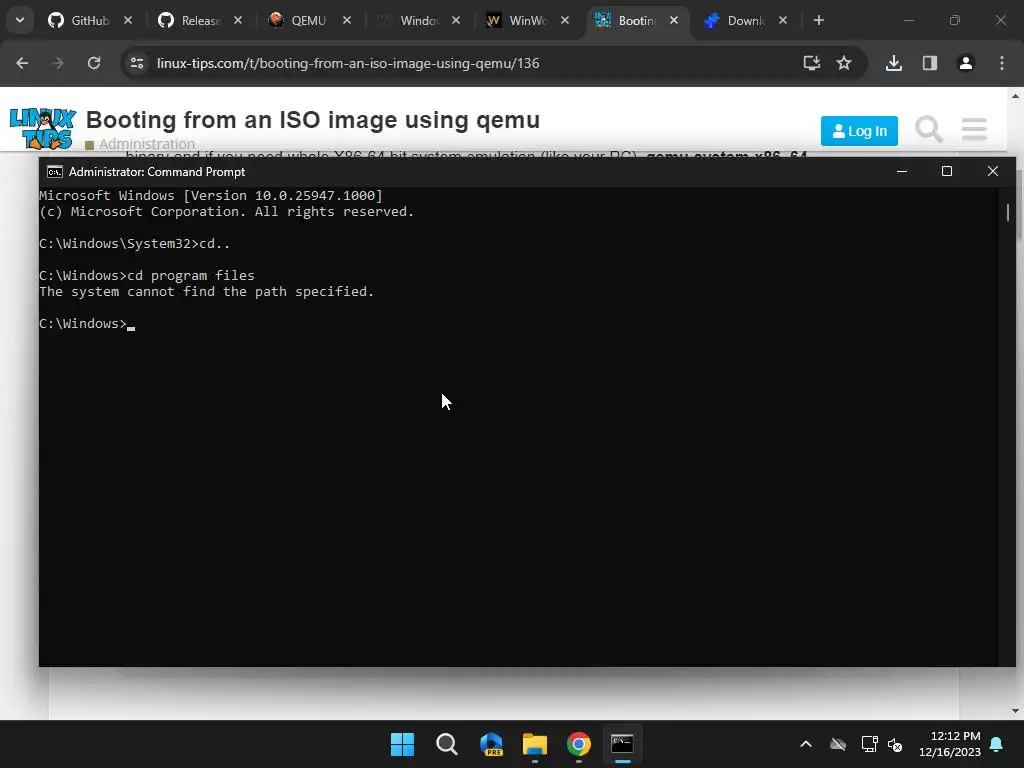The height and width of the screenshot is (768, 1024).
Task: Close the WinWorld tab
Action: click(x=565, y=20)
